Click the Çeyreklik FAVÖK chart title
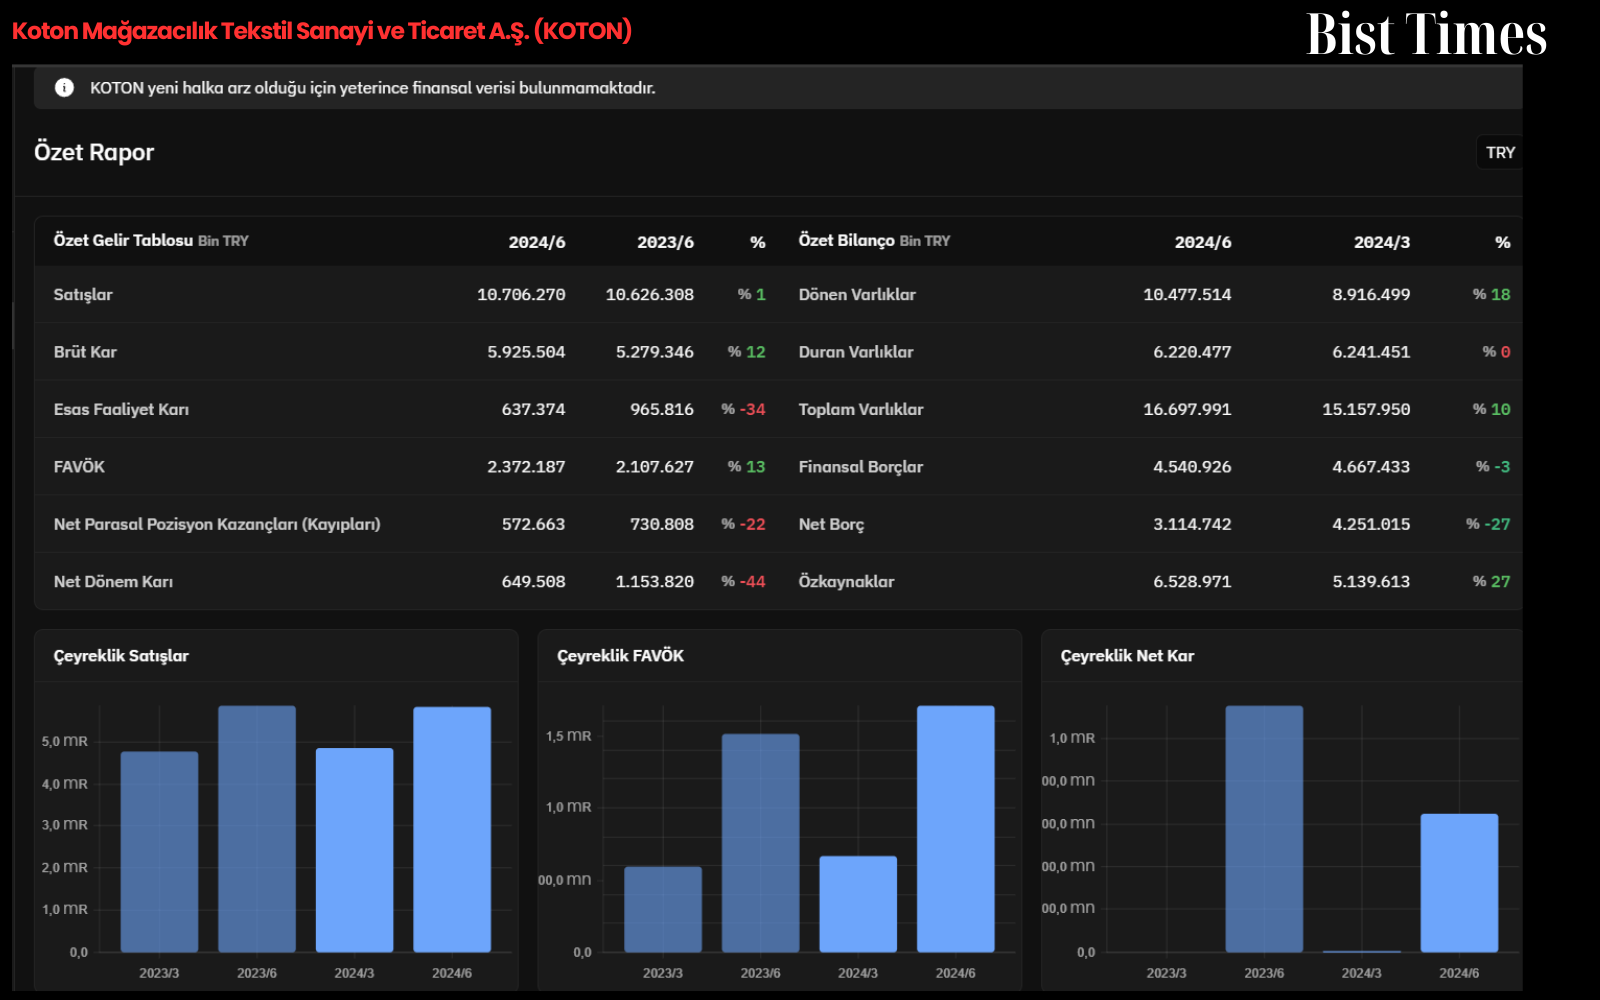Screen dimensions: 1600x1000 [x=620, y=656]
